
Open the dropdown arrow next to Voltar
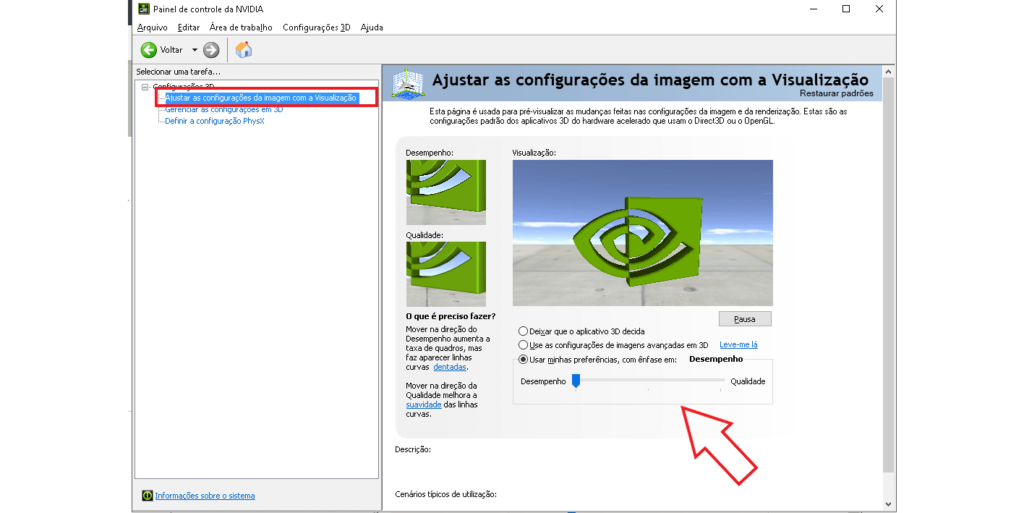(194, 50)
